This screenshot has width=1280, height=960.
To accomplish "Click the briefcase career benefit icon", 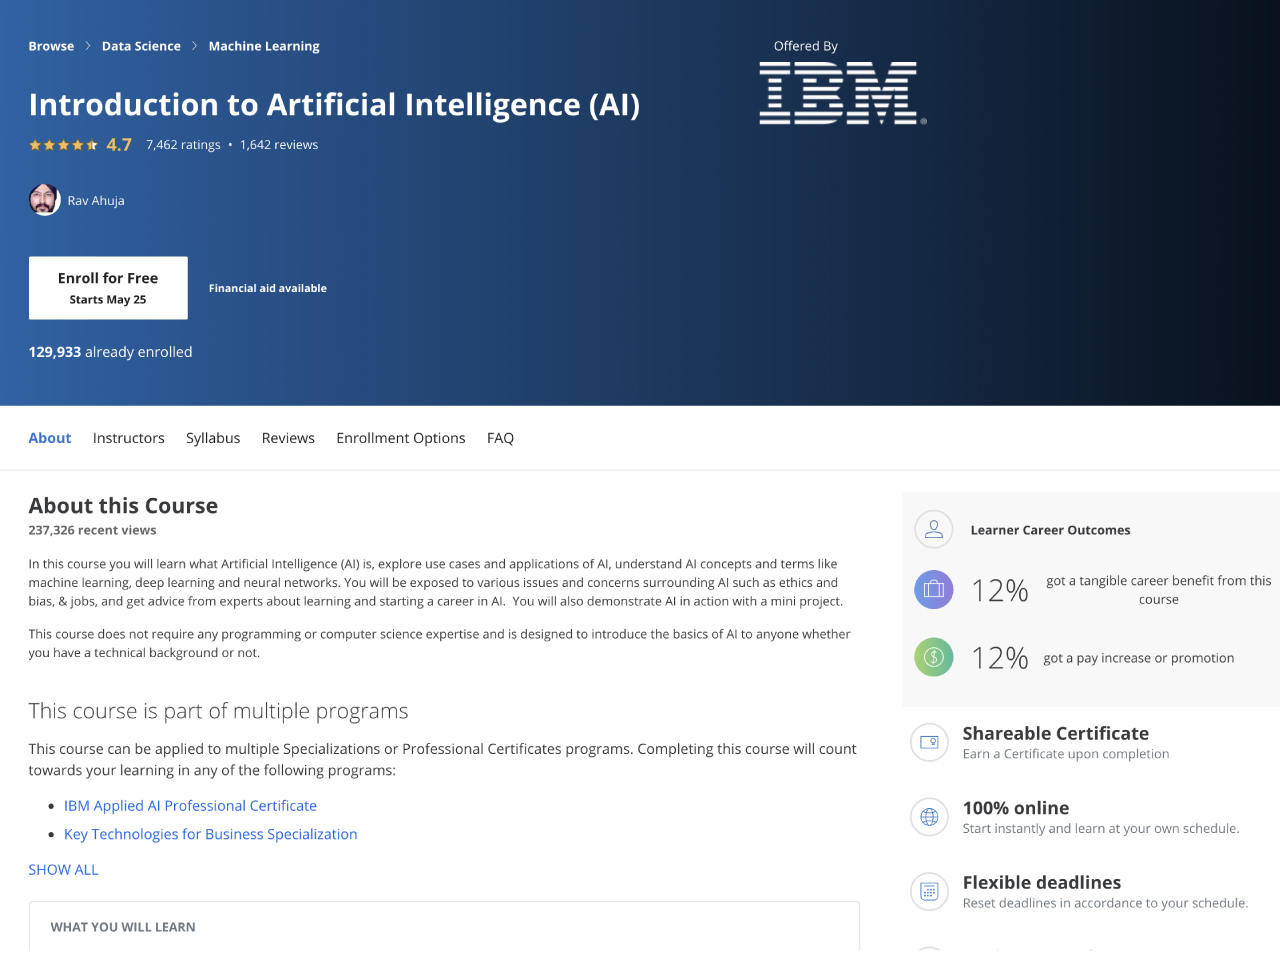I will [x=933, y=589].
